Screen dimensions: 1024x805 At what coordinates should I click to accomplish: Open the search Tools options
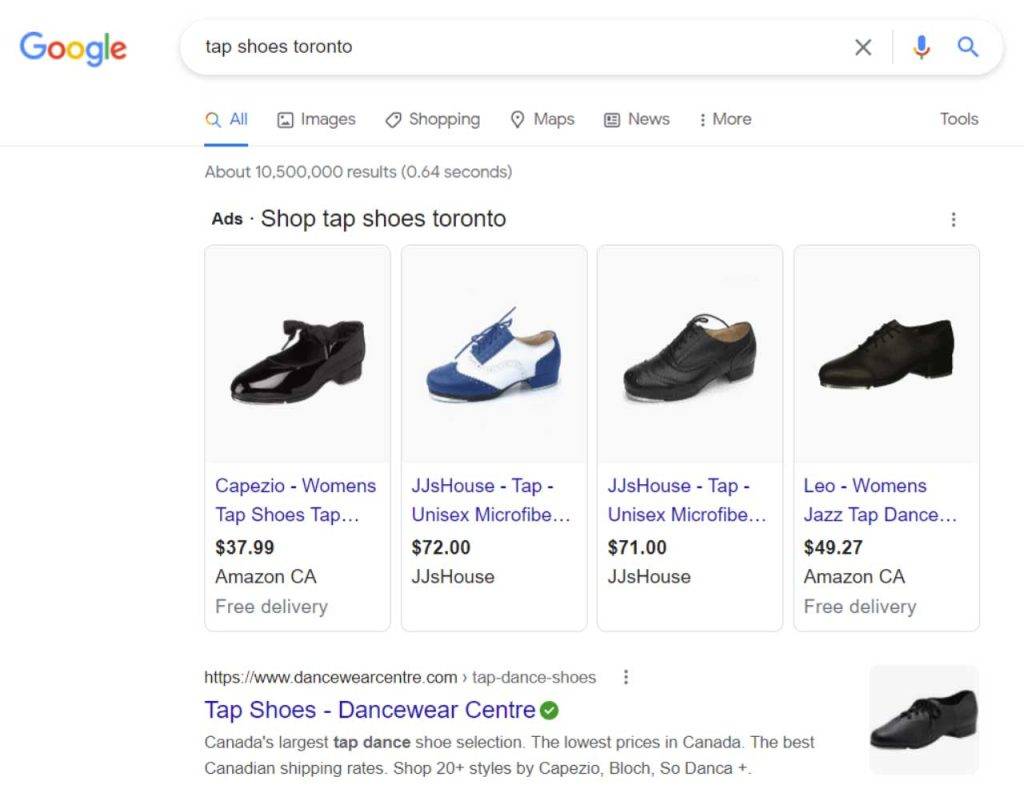(959, 119)
